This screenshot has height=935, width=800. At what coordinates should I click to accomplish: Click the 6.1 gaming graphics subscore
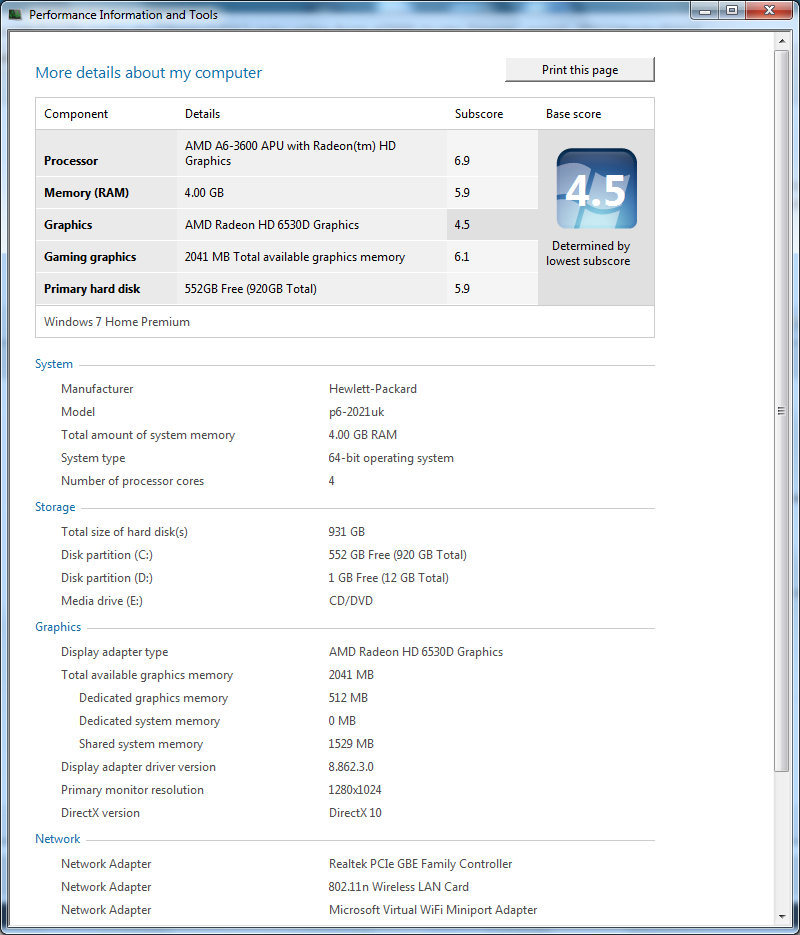pyautogui.click(x=462, y=257)
